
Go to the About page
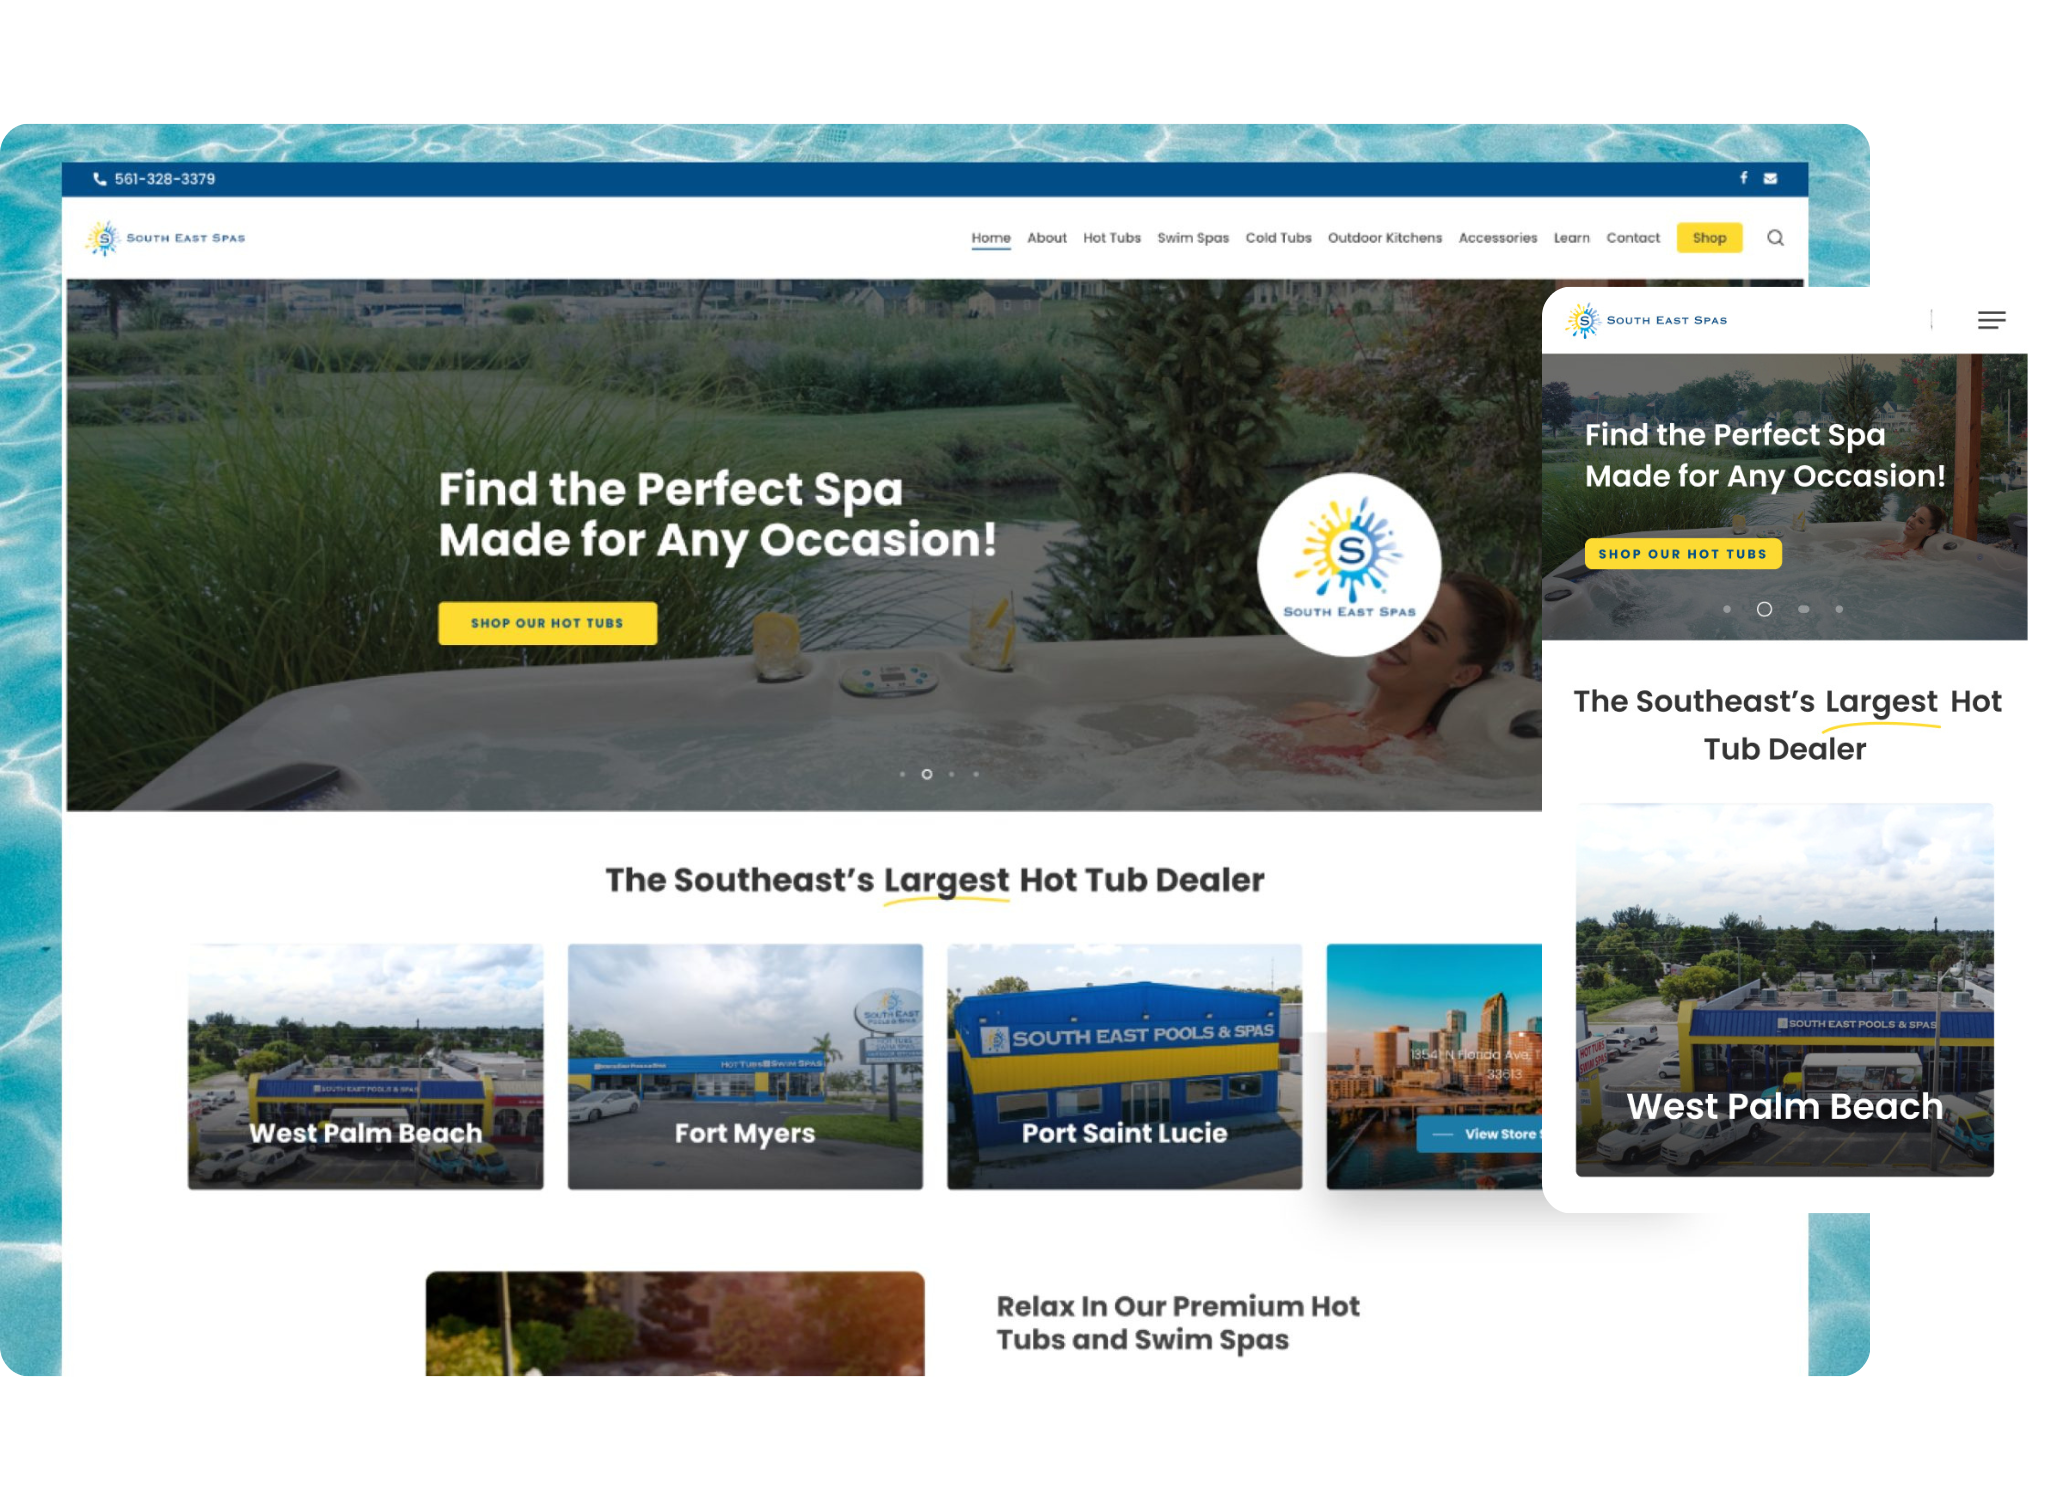[1046, 238]
